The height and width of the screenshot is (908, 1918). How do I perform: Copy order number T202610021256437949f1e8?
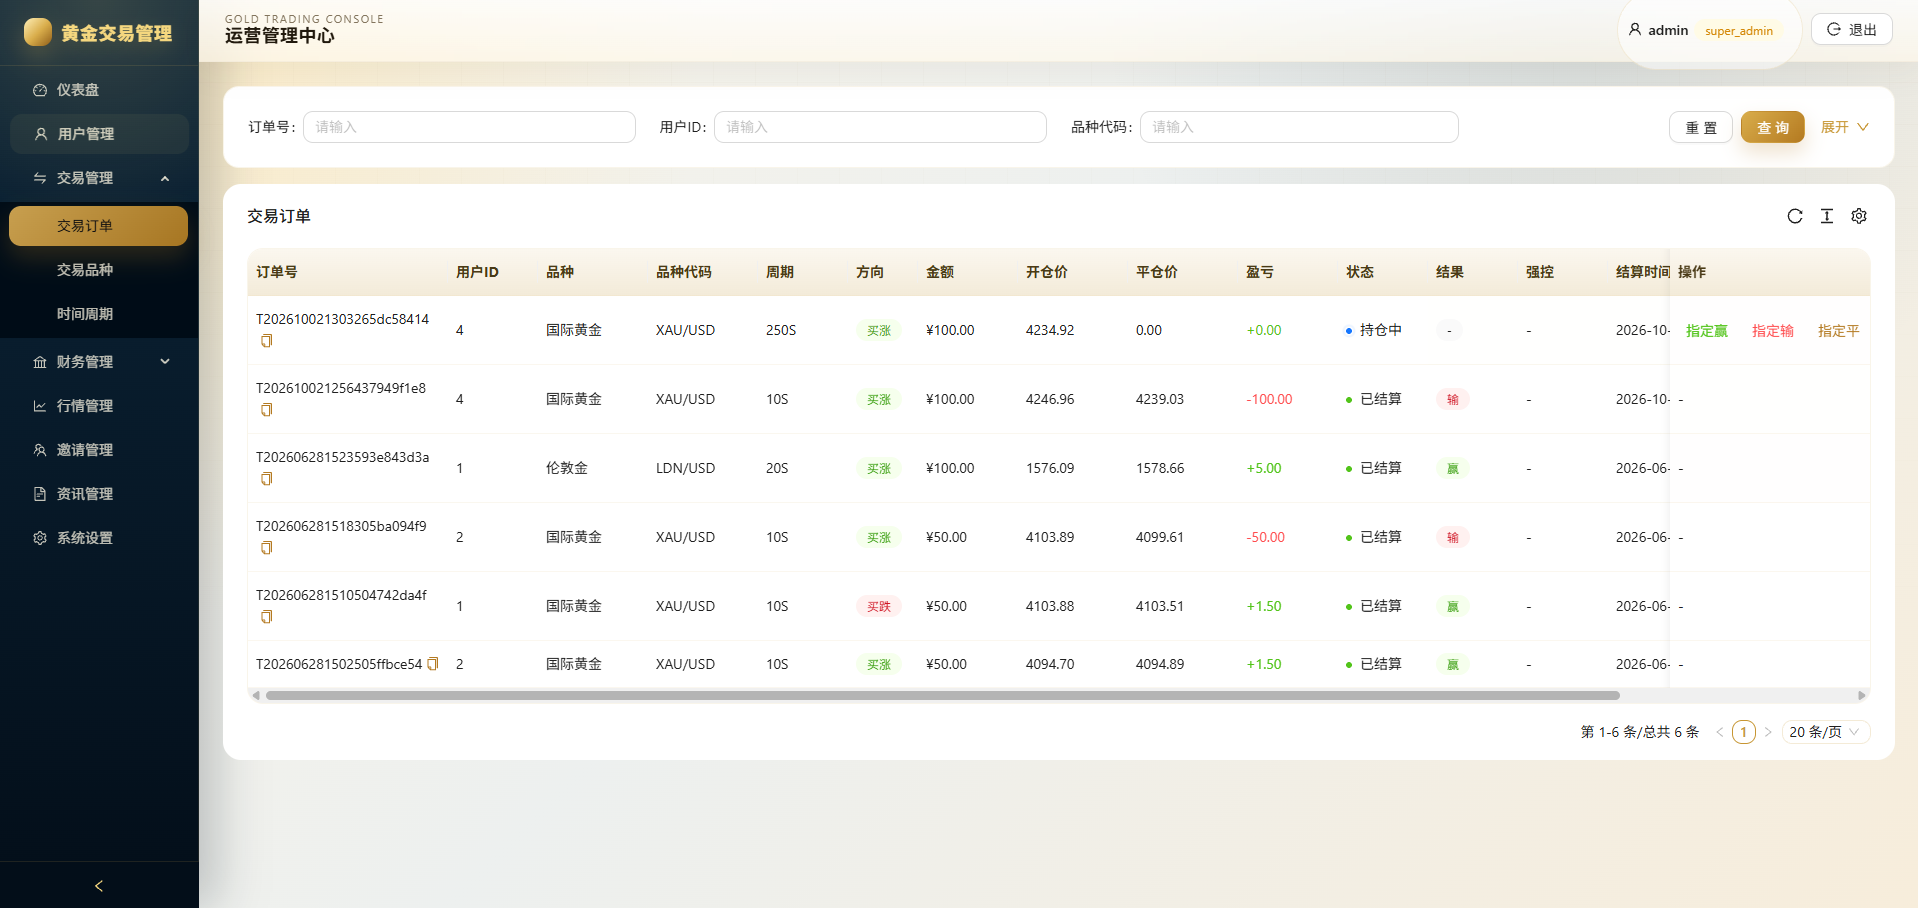point(266,410)
